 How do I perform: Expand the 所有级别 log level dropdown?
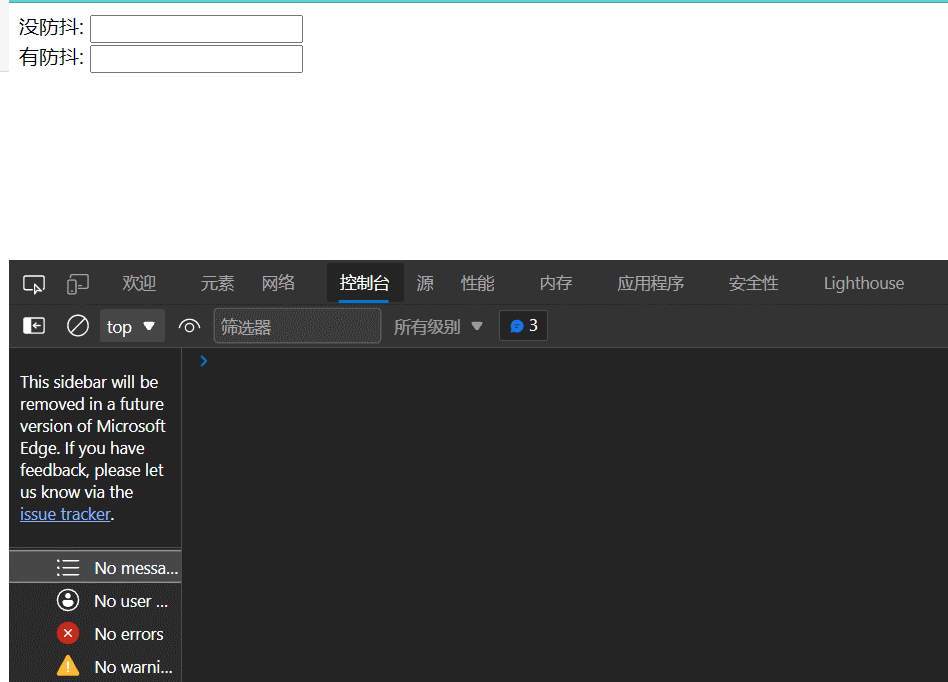[x=438, y=326]
